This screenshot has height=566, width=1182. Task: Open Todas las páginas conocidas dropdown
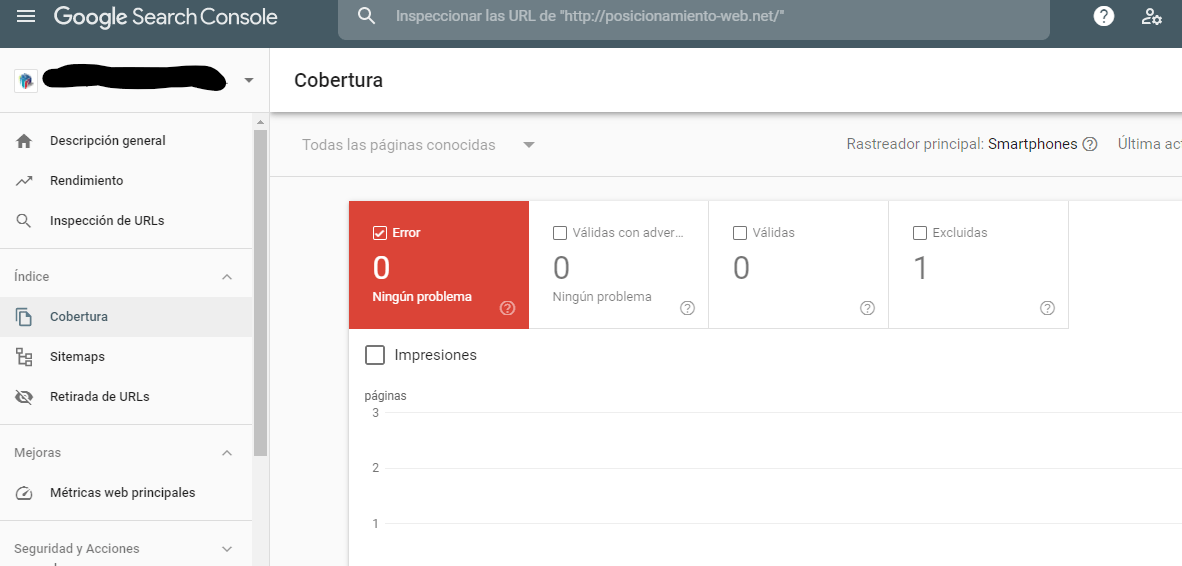coord(418,145)
